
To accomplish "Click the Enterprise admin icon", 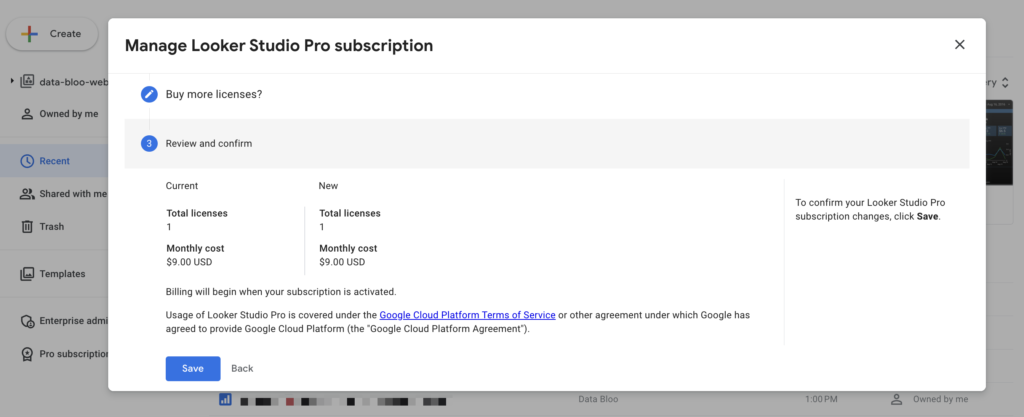I will tap(27, 320).
